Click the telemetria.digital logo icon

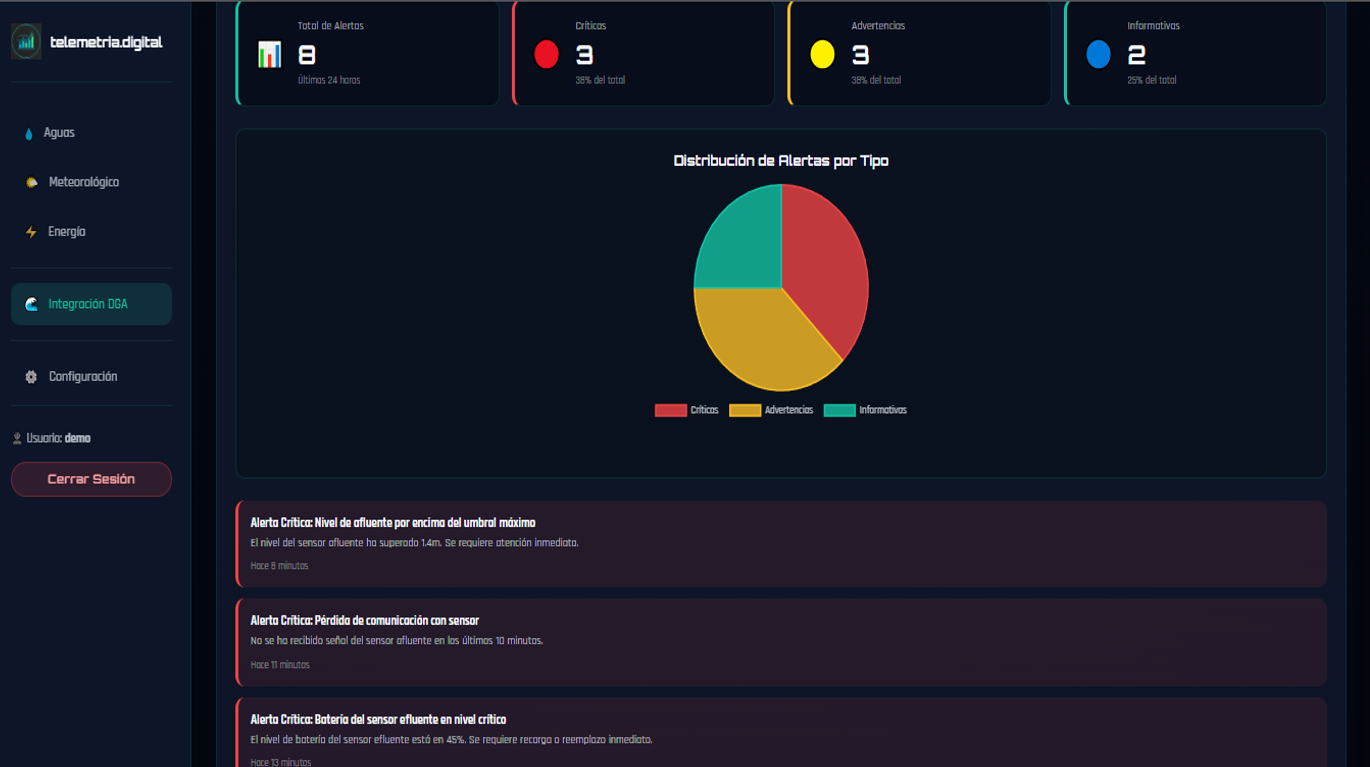coord(25,42)
